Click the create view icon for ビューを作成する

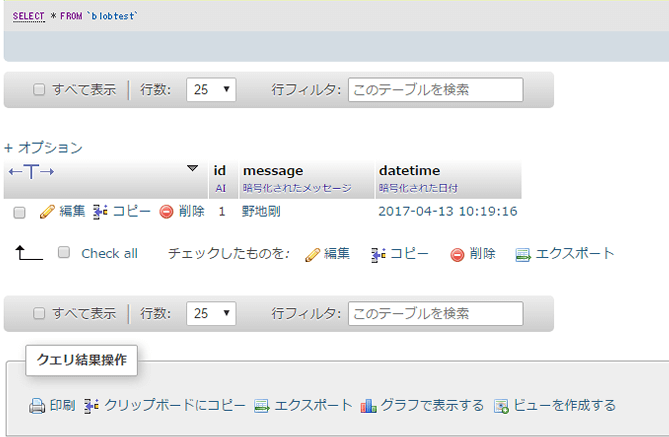(501, 406)
